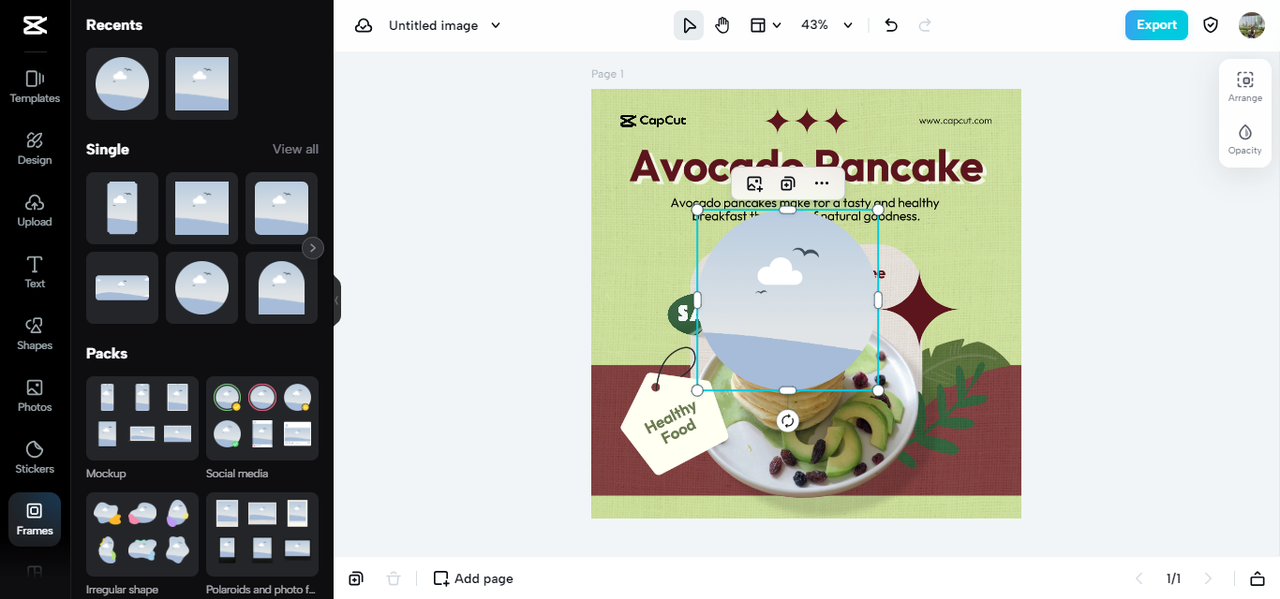Screen dimensions: 1280x599
Task: Click the Undo arrow icon
Action: tap(891, 25)
